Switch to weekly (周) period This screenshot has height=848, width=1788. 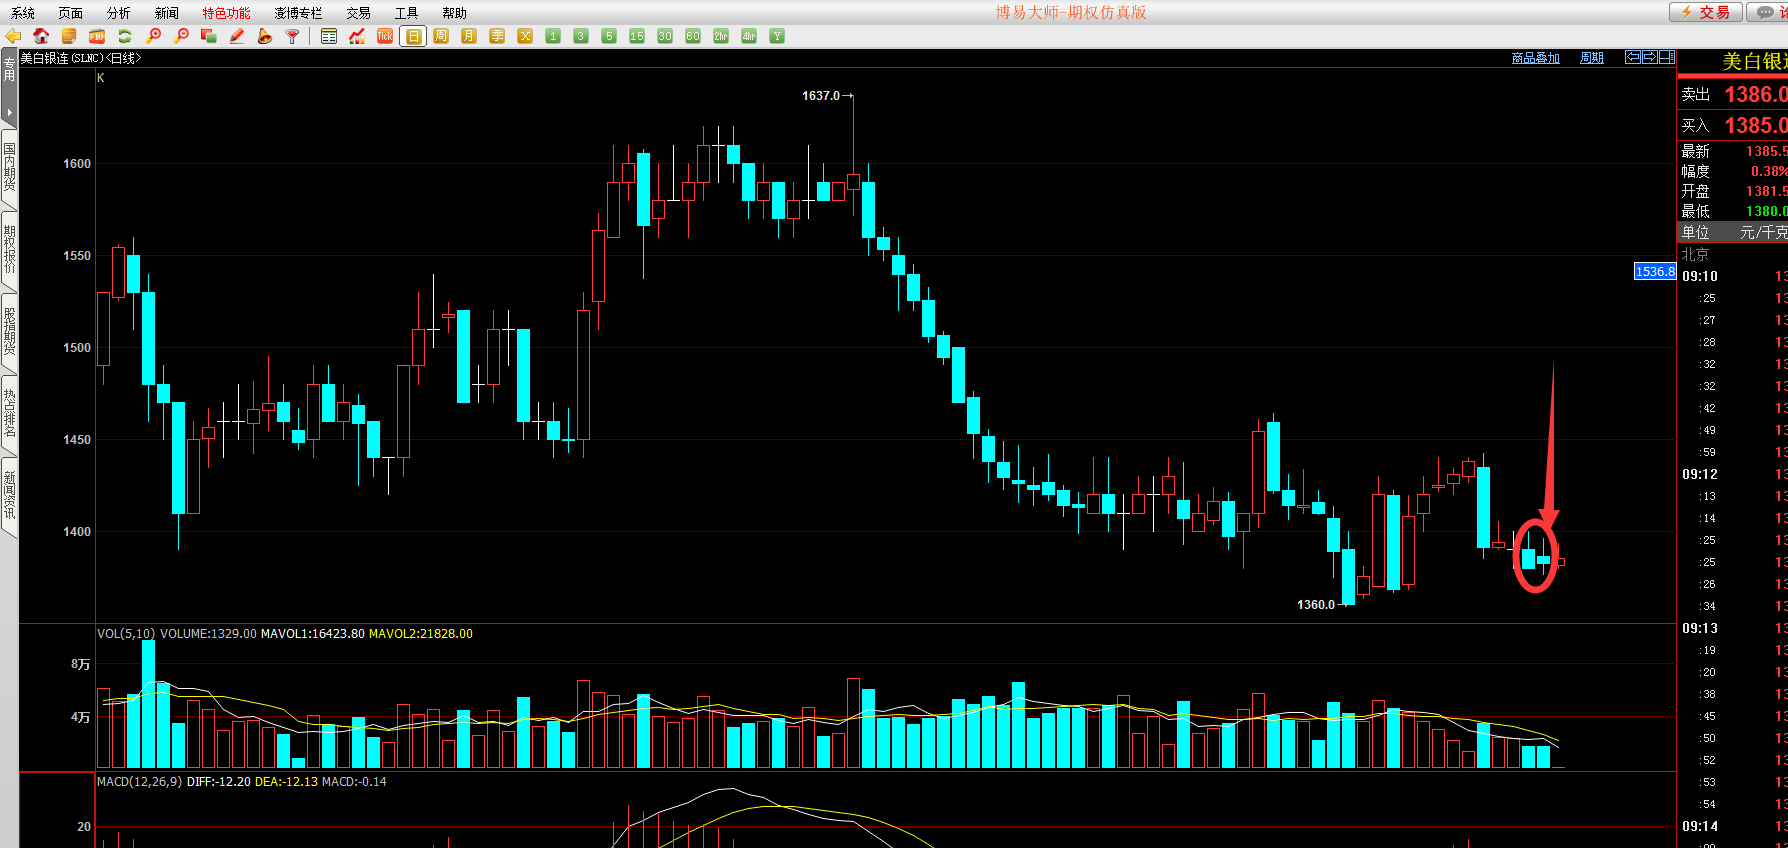(x=441, y=36)
